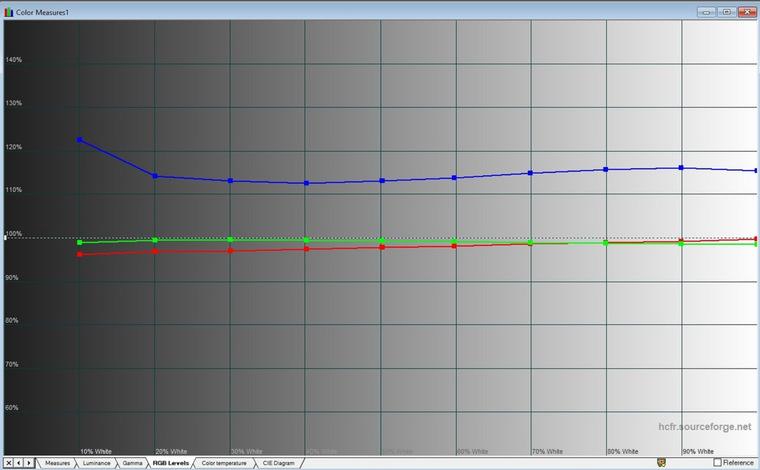Screen dimensions: 760x470
Task: Select red data point at 10% White
Action: click(x=79, y=254)
